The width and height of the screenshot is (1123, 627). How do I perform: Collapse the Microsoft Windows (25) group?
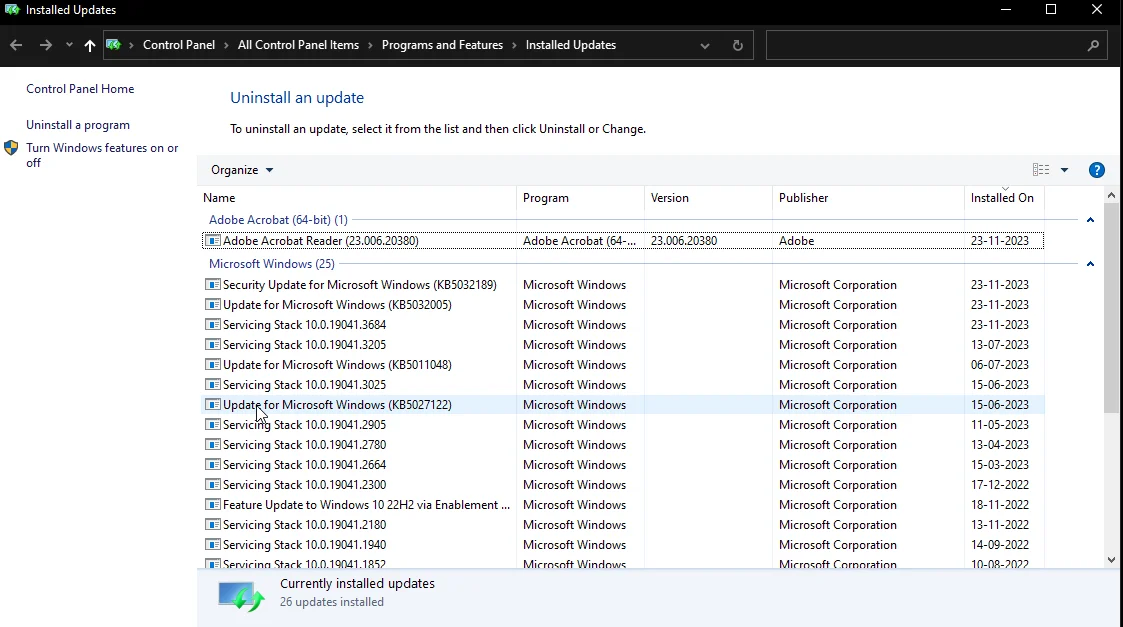(x=1090, y=264)
